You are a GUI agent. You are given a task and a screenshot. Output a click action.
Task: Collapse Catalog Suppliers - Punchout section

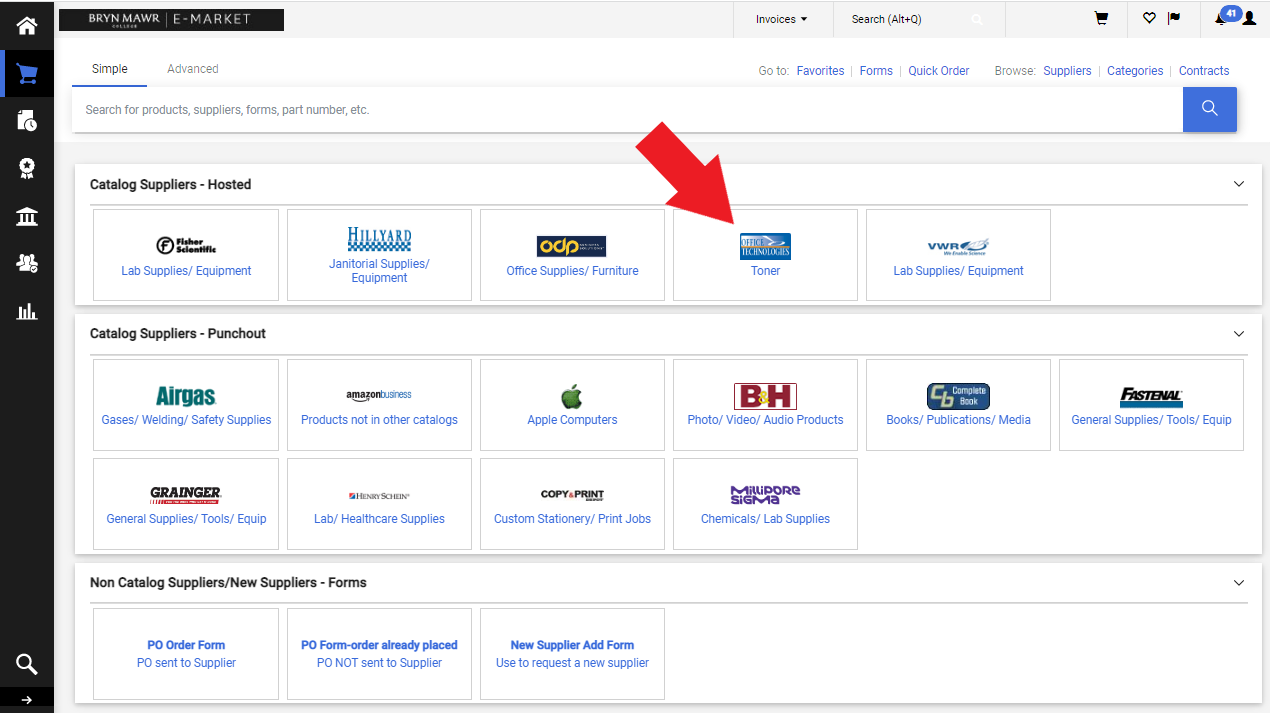(1239, 333)
